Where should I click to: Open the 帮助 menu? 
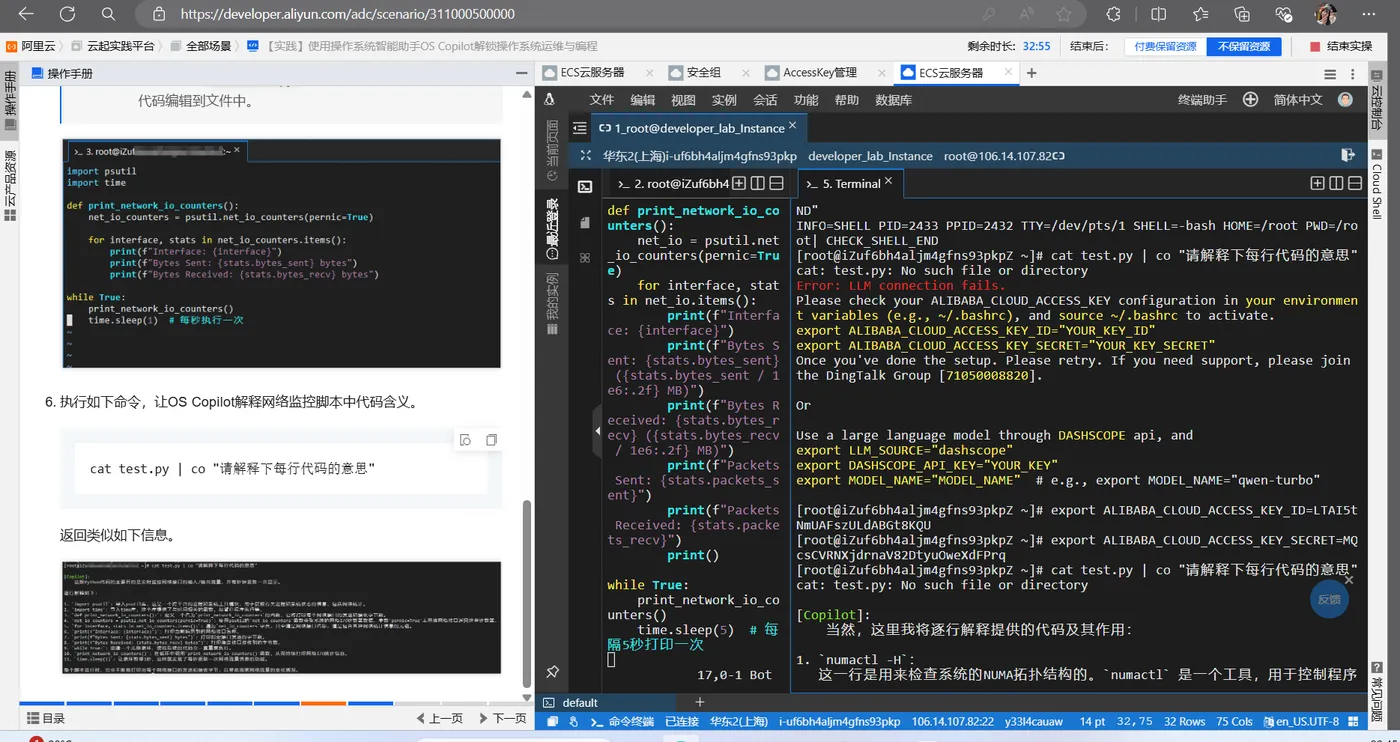point(846,99)
